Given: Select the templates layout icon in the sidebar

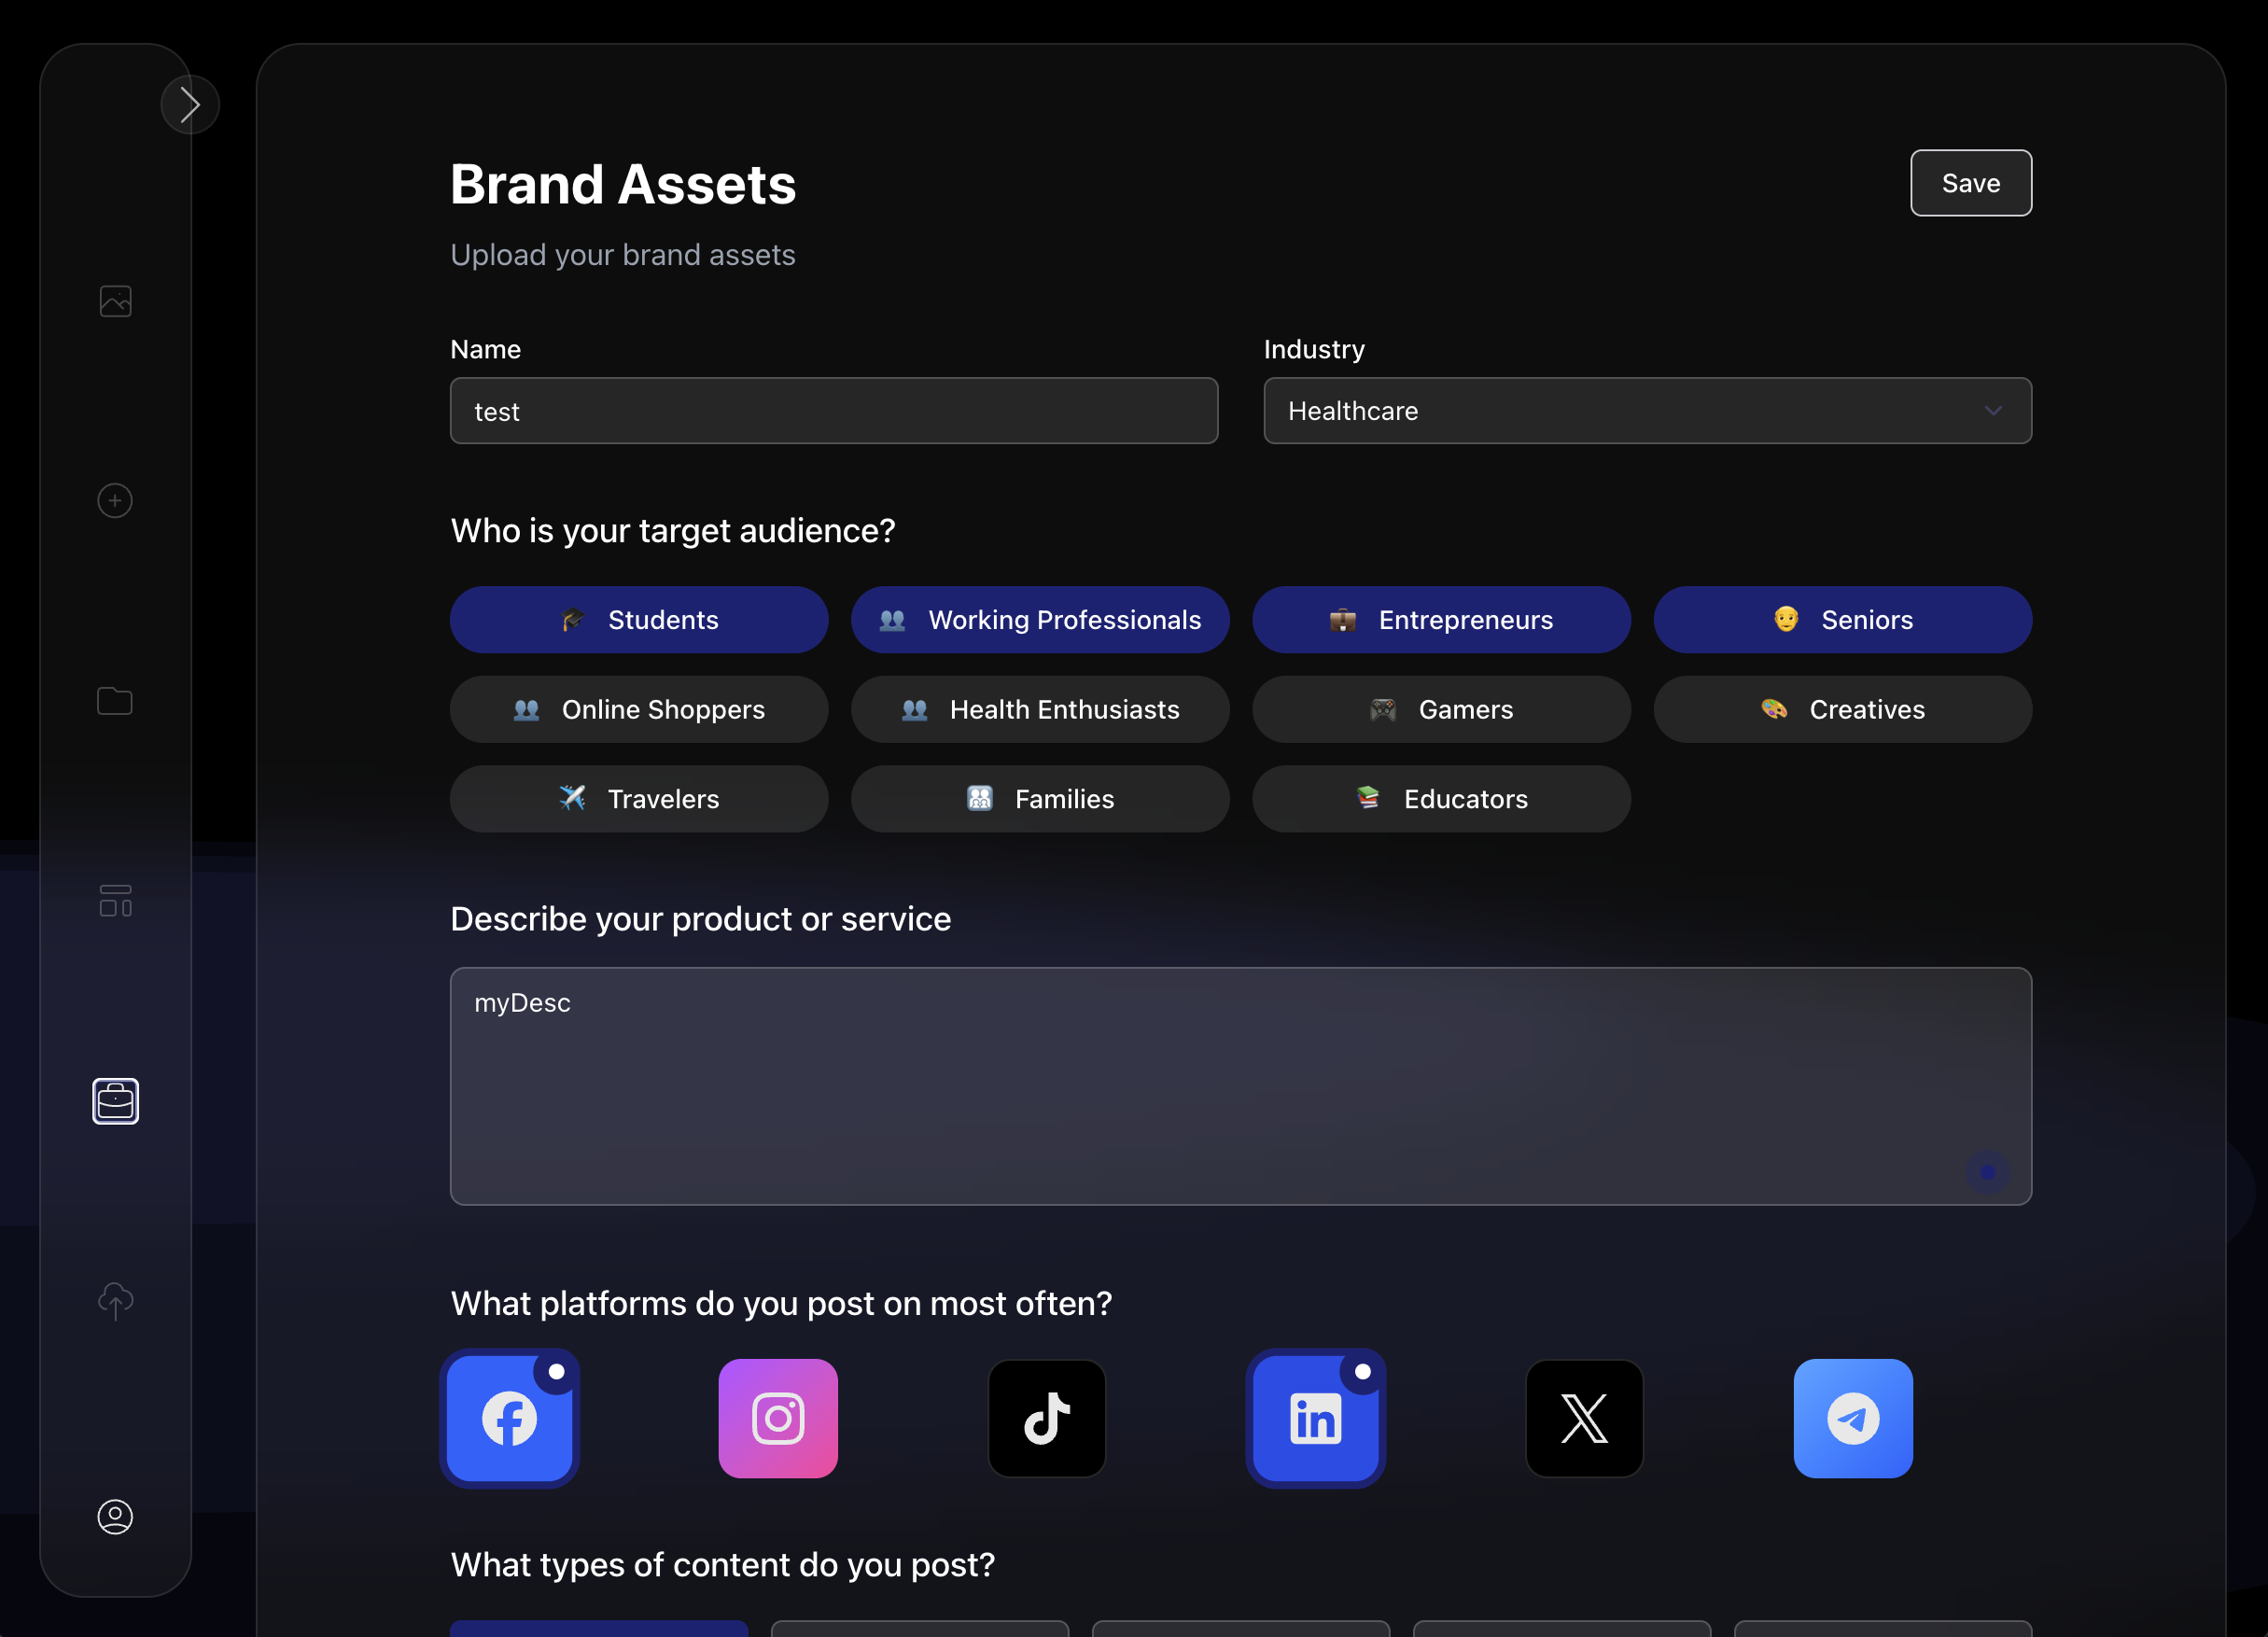Looking at the screenshot, I should coord(116,901).
